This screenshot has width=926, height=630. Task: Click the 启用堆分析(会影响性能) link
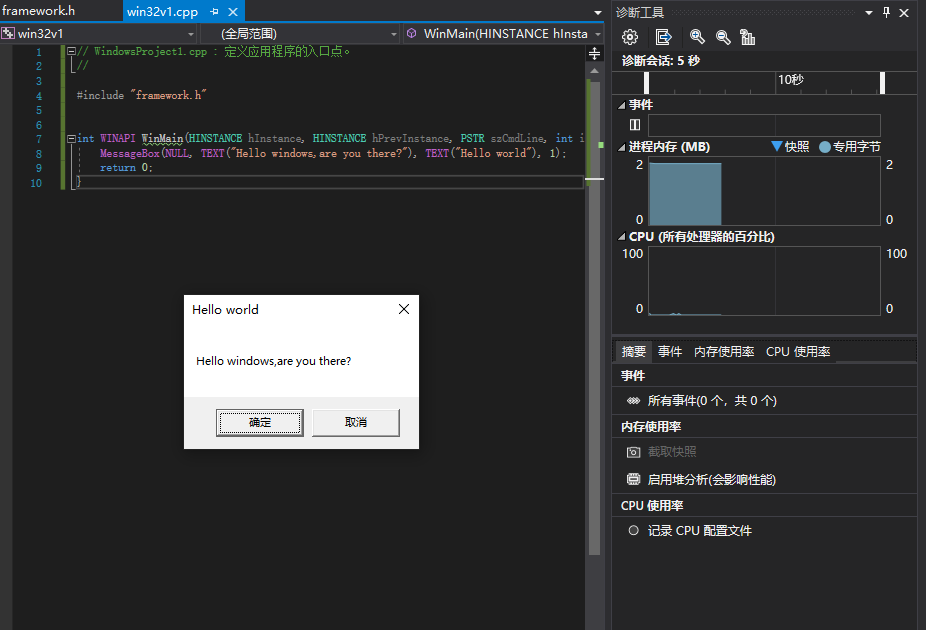(x=712, y=479)
